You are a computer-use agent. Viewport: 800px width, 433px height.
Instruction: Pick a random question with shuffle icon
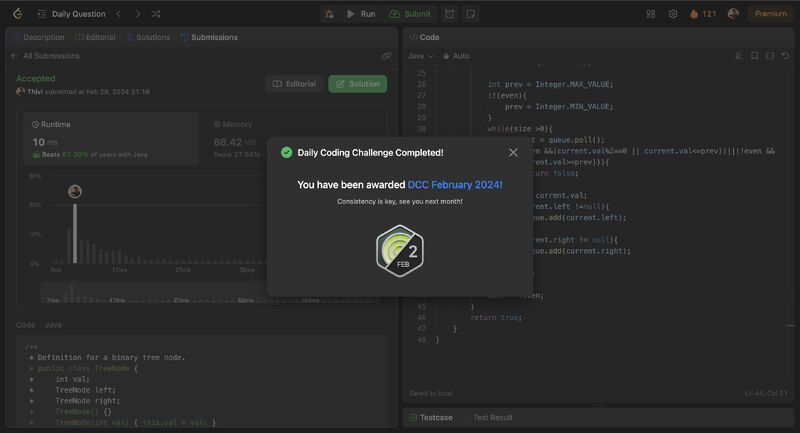[x=156, y=14]
